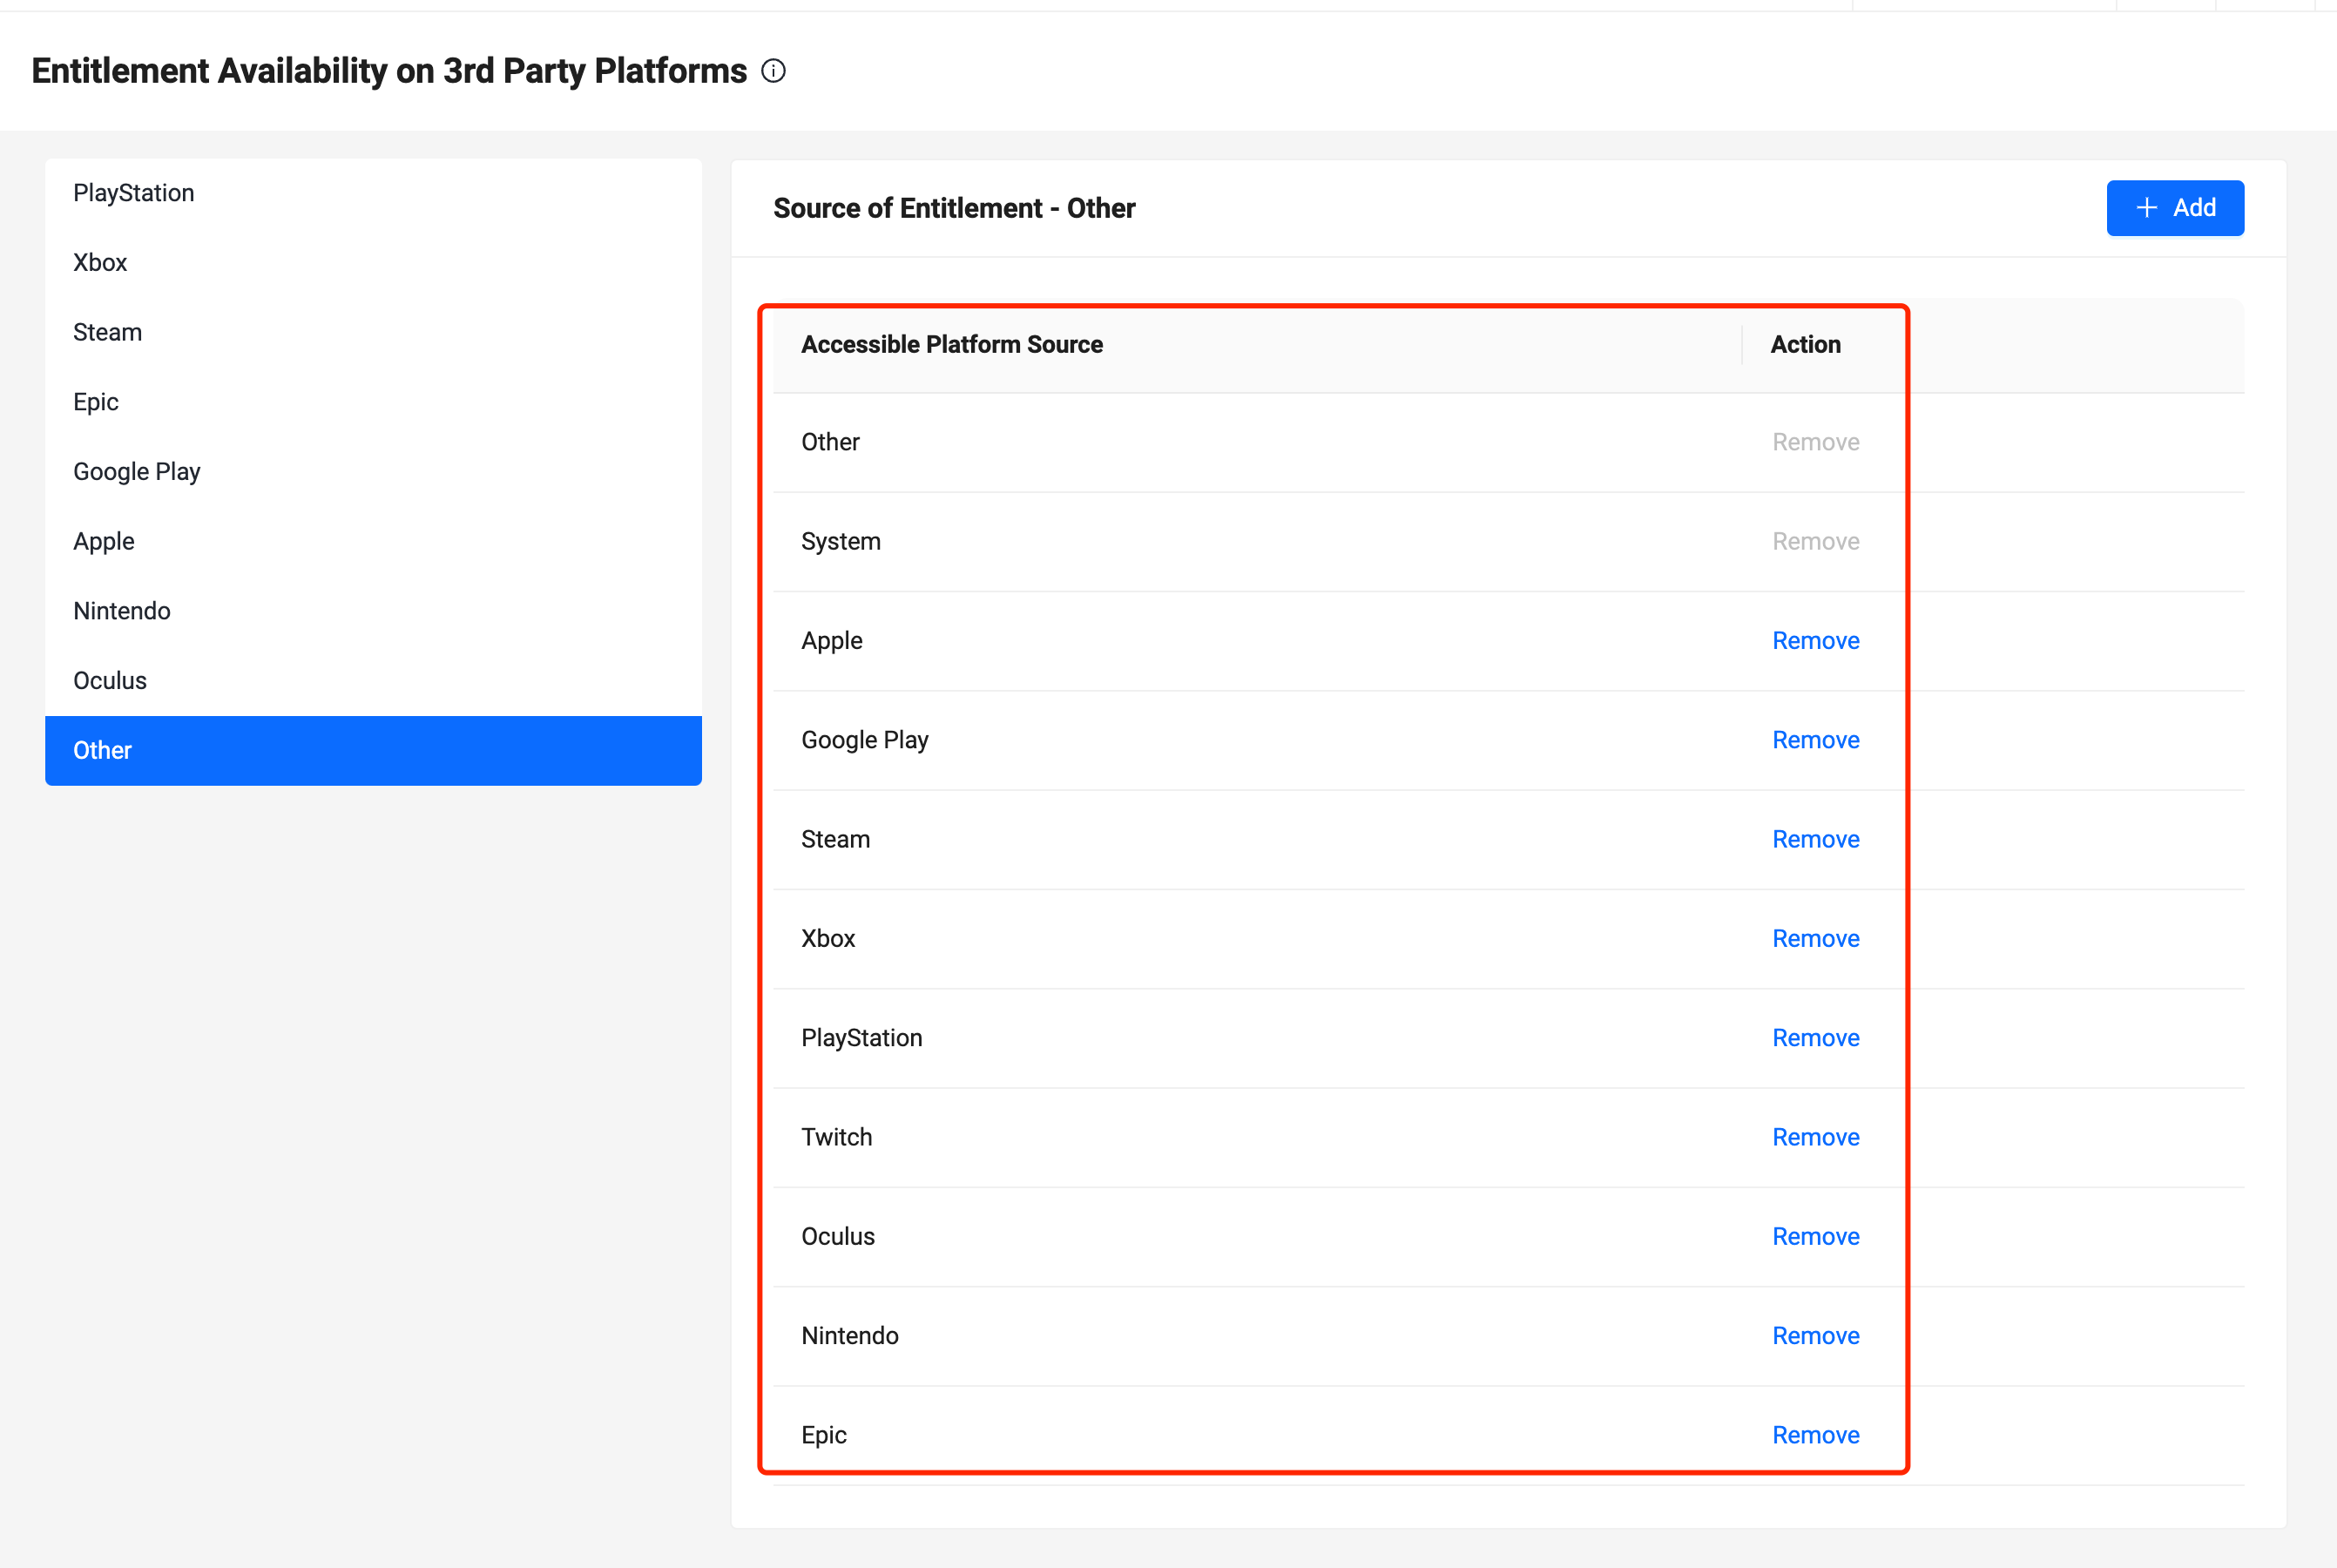The width and height of the screenshot is (2337, 1568).
Task: Click the Action column header
Action: (1805, 344)
